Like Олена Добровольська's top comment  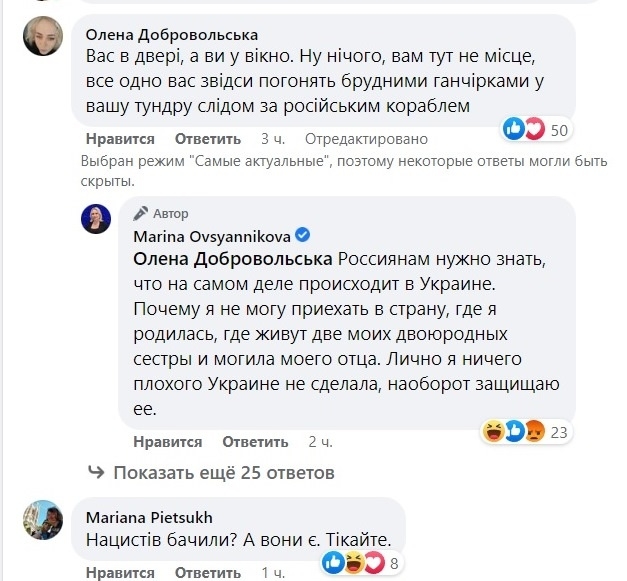tap(120, 139)
